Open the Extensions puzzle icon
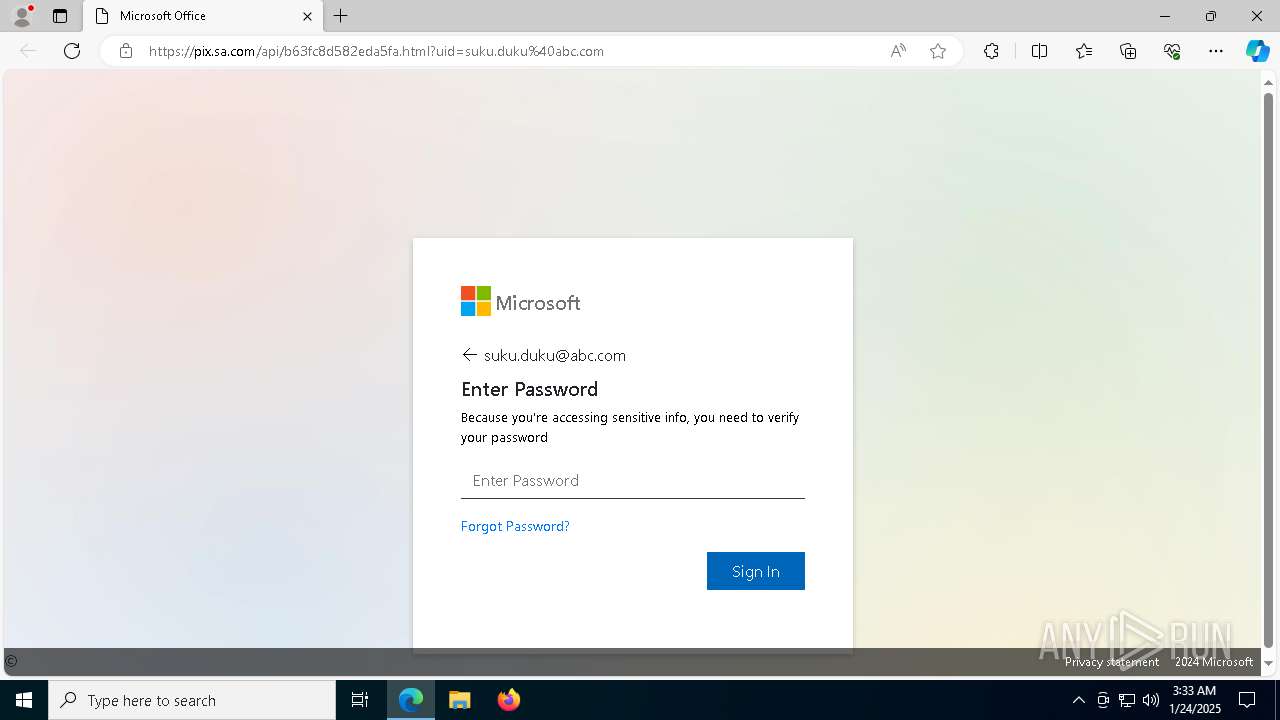The width and height of the screenshot is (1280, 720). click(991, 51)
